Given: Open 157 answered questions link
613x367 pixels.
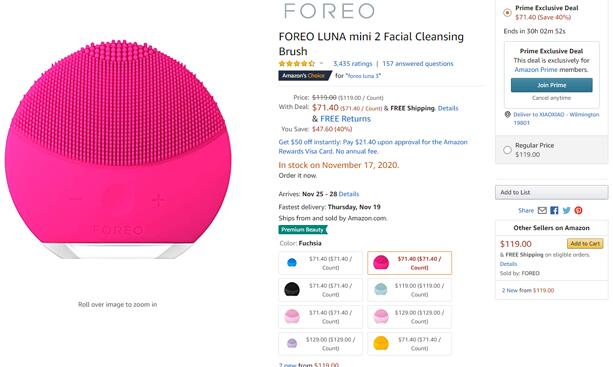Looking at the screenshot, I should click(418, 64).
